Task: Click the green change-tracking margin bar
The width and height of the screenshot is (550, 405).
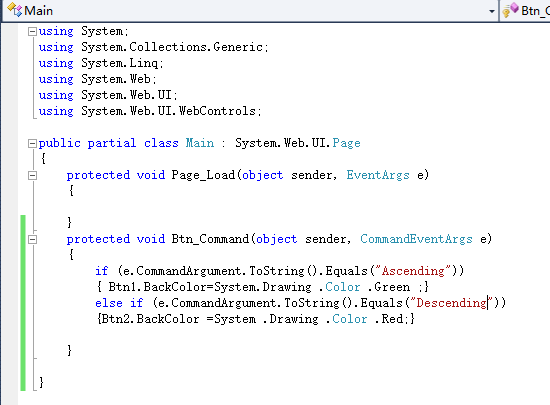Action: pos(23,303)
